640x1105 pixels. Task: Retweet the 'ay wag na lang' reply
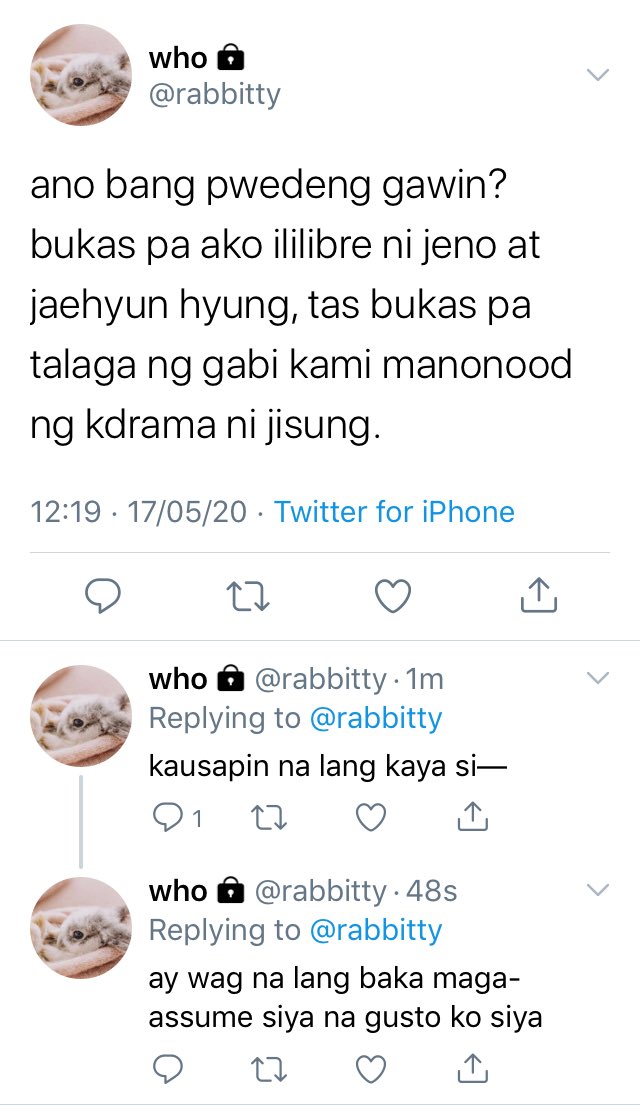click(x=269, y=1069)
